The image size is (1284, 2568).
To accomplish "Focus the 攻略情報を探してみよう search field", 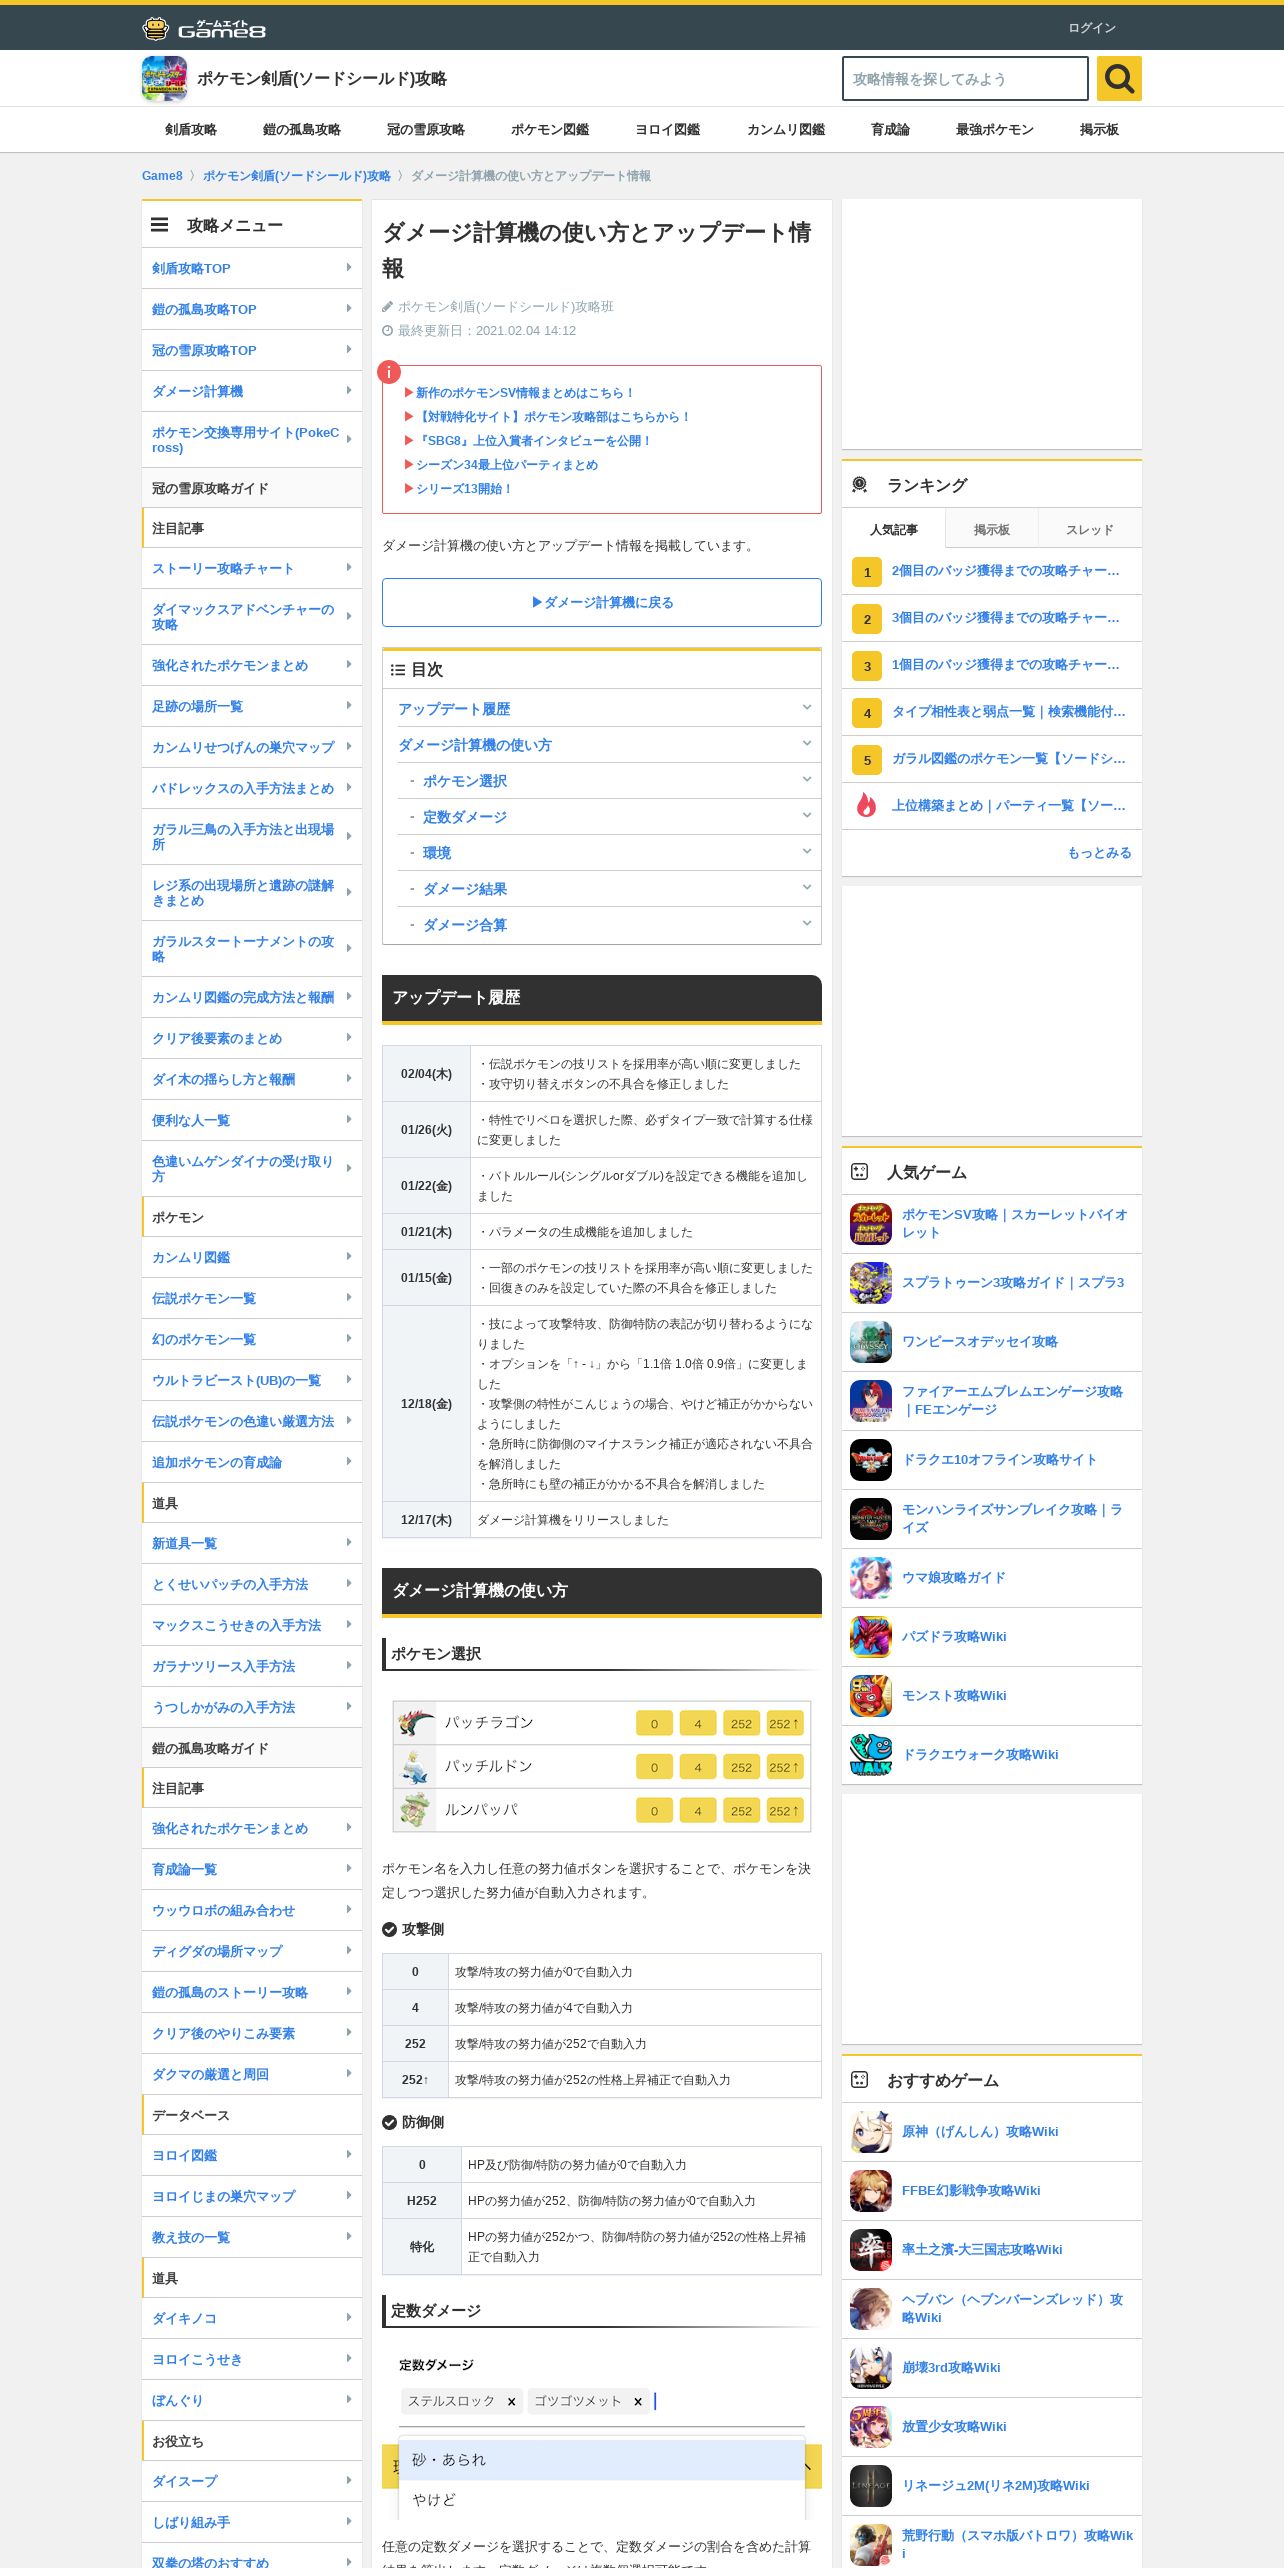I will [965, 78].
